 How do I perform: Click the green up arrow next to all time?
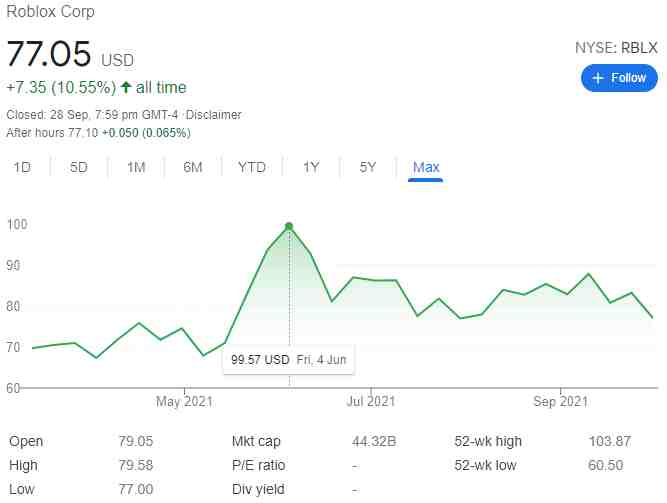tap(125, 88)
